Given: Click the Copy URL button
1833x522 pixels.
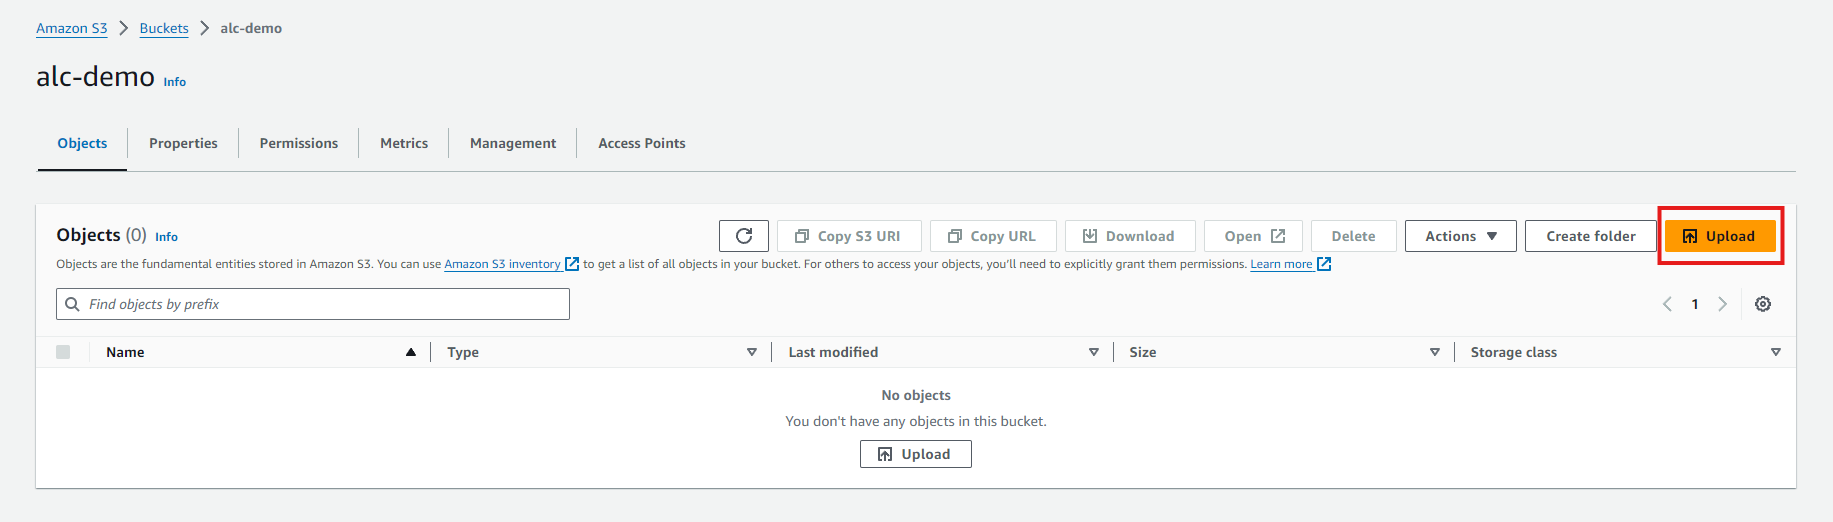Looking at the screenshot, I should 992,236.
